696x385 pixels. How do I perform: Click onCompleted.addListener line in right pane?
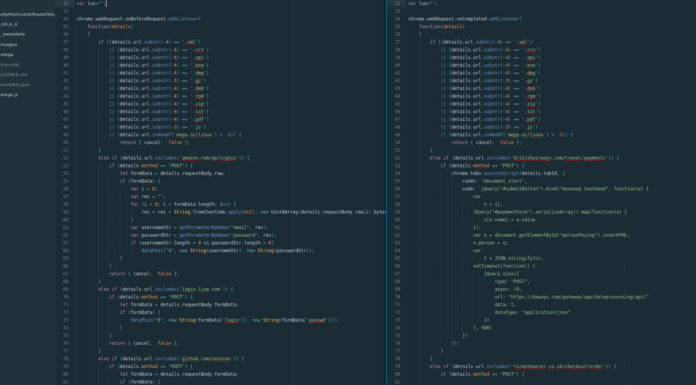pyautogui.click(x=465, y=19)
